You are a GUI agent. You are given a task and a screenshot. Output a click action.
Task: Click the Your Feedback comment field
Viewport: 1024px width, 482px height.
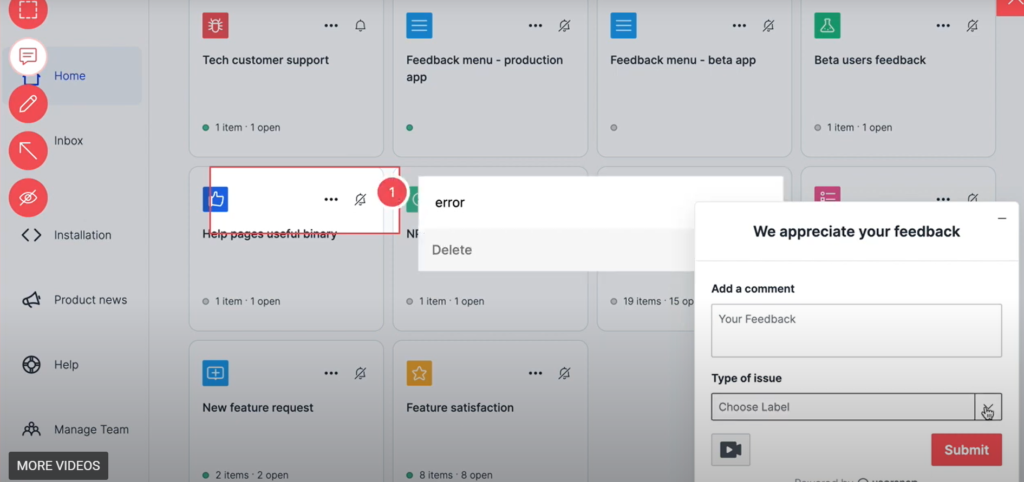pyautogui.click(x=856, y=331)
